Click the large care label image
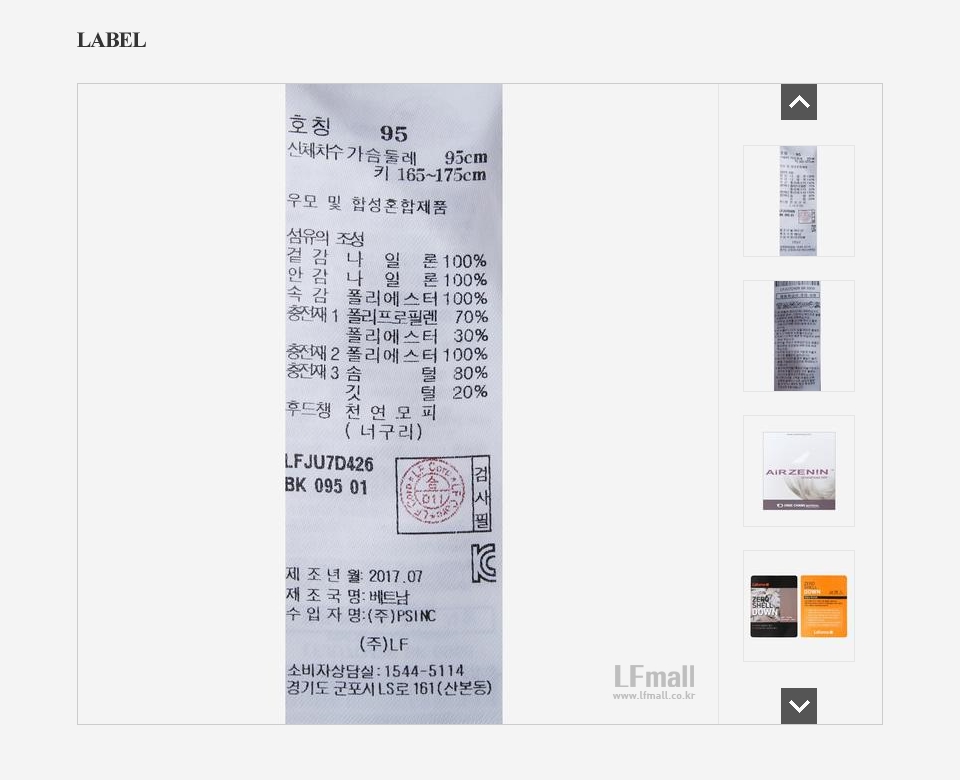The height and width of the screenshot is (780, 960). tap(394, 404)
